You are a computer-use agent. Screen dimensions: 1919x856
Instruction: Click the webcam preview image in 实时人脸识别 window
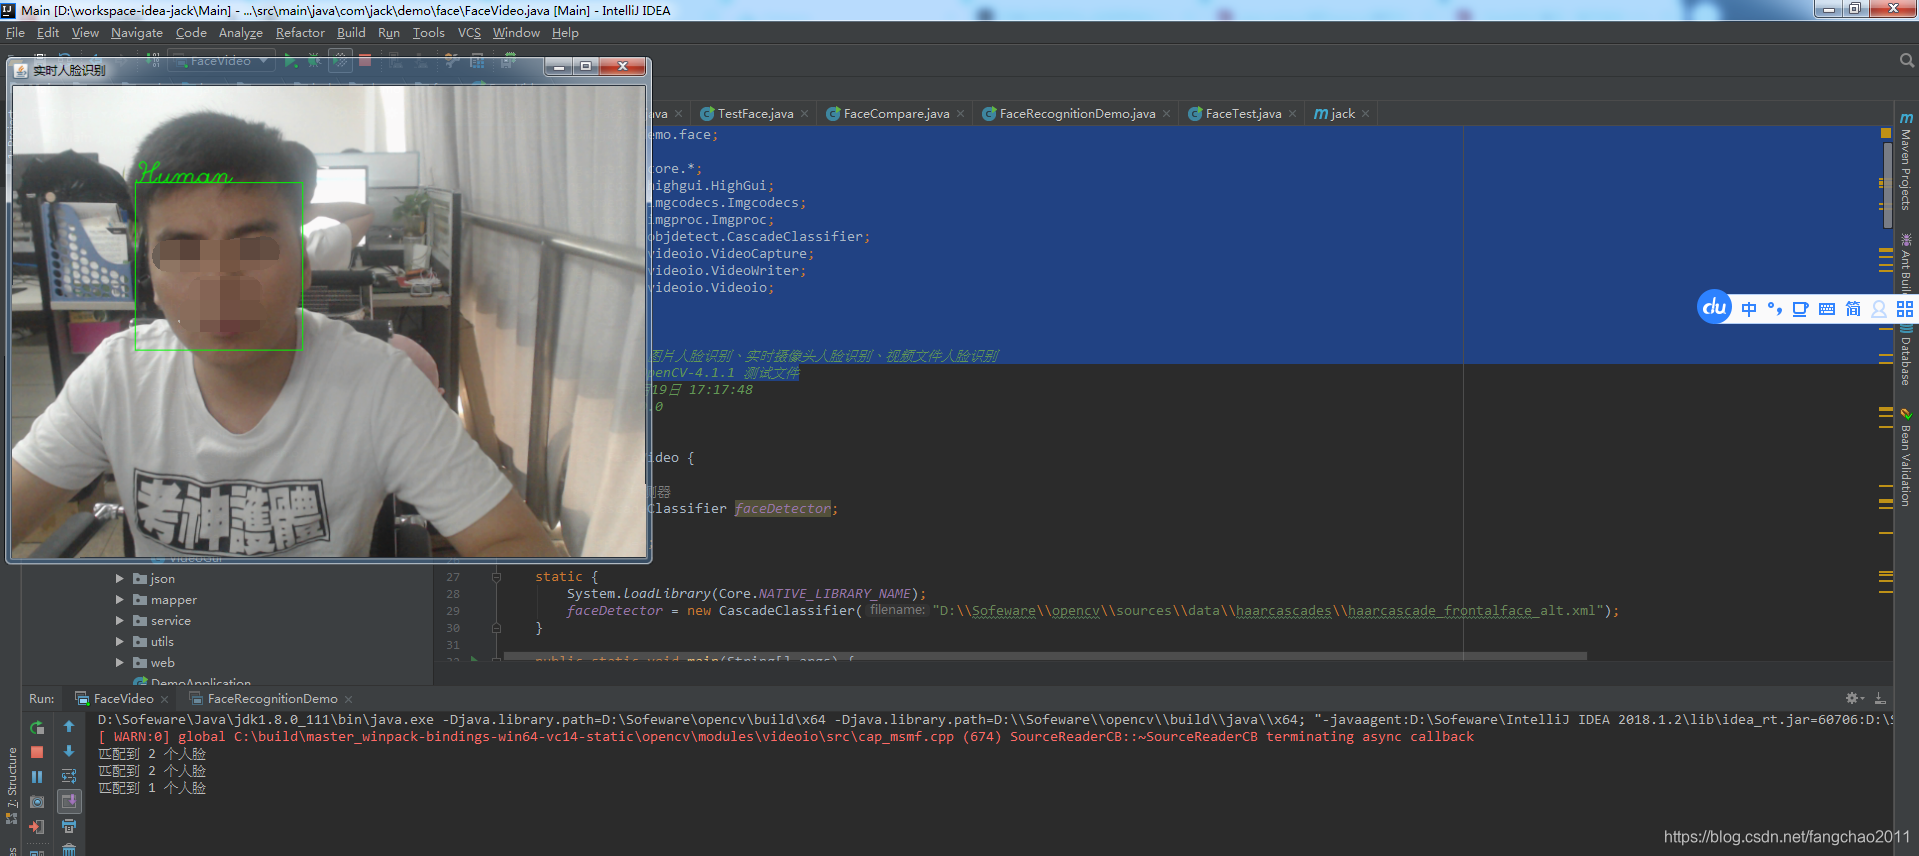329,321
